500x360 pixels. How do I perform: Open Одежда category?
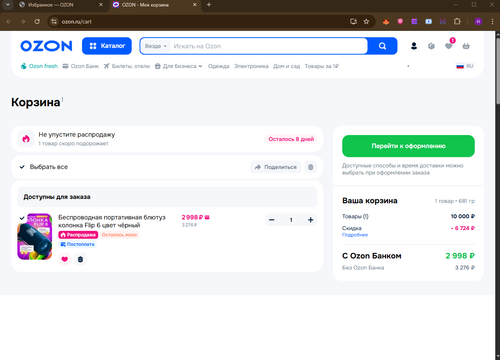coord(219,66)
